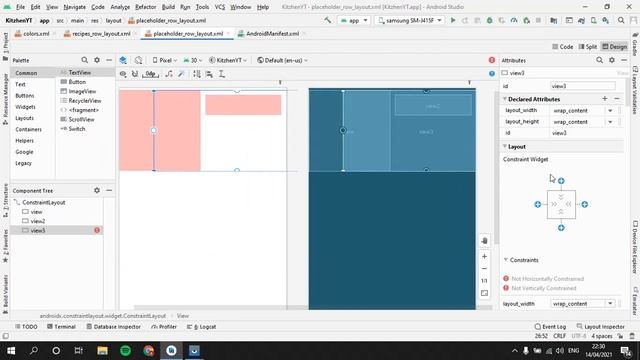Open KitzhenYT theme dropdown
The image size is (640, 360).
pyautogui.click(x=228, y=60)
